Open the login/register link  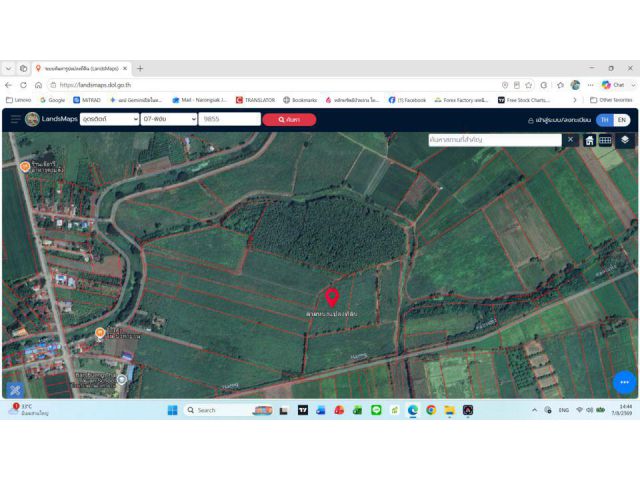pyautogui.click(x=559, y=120)
